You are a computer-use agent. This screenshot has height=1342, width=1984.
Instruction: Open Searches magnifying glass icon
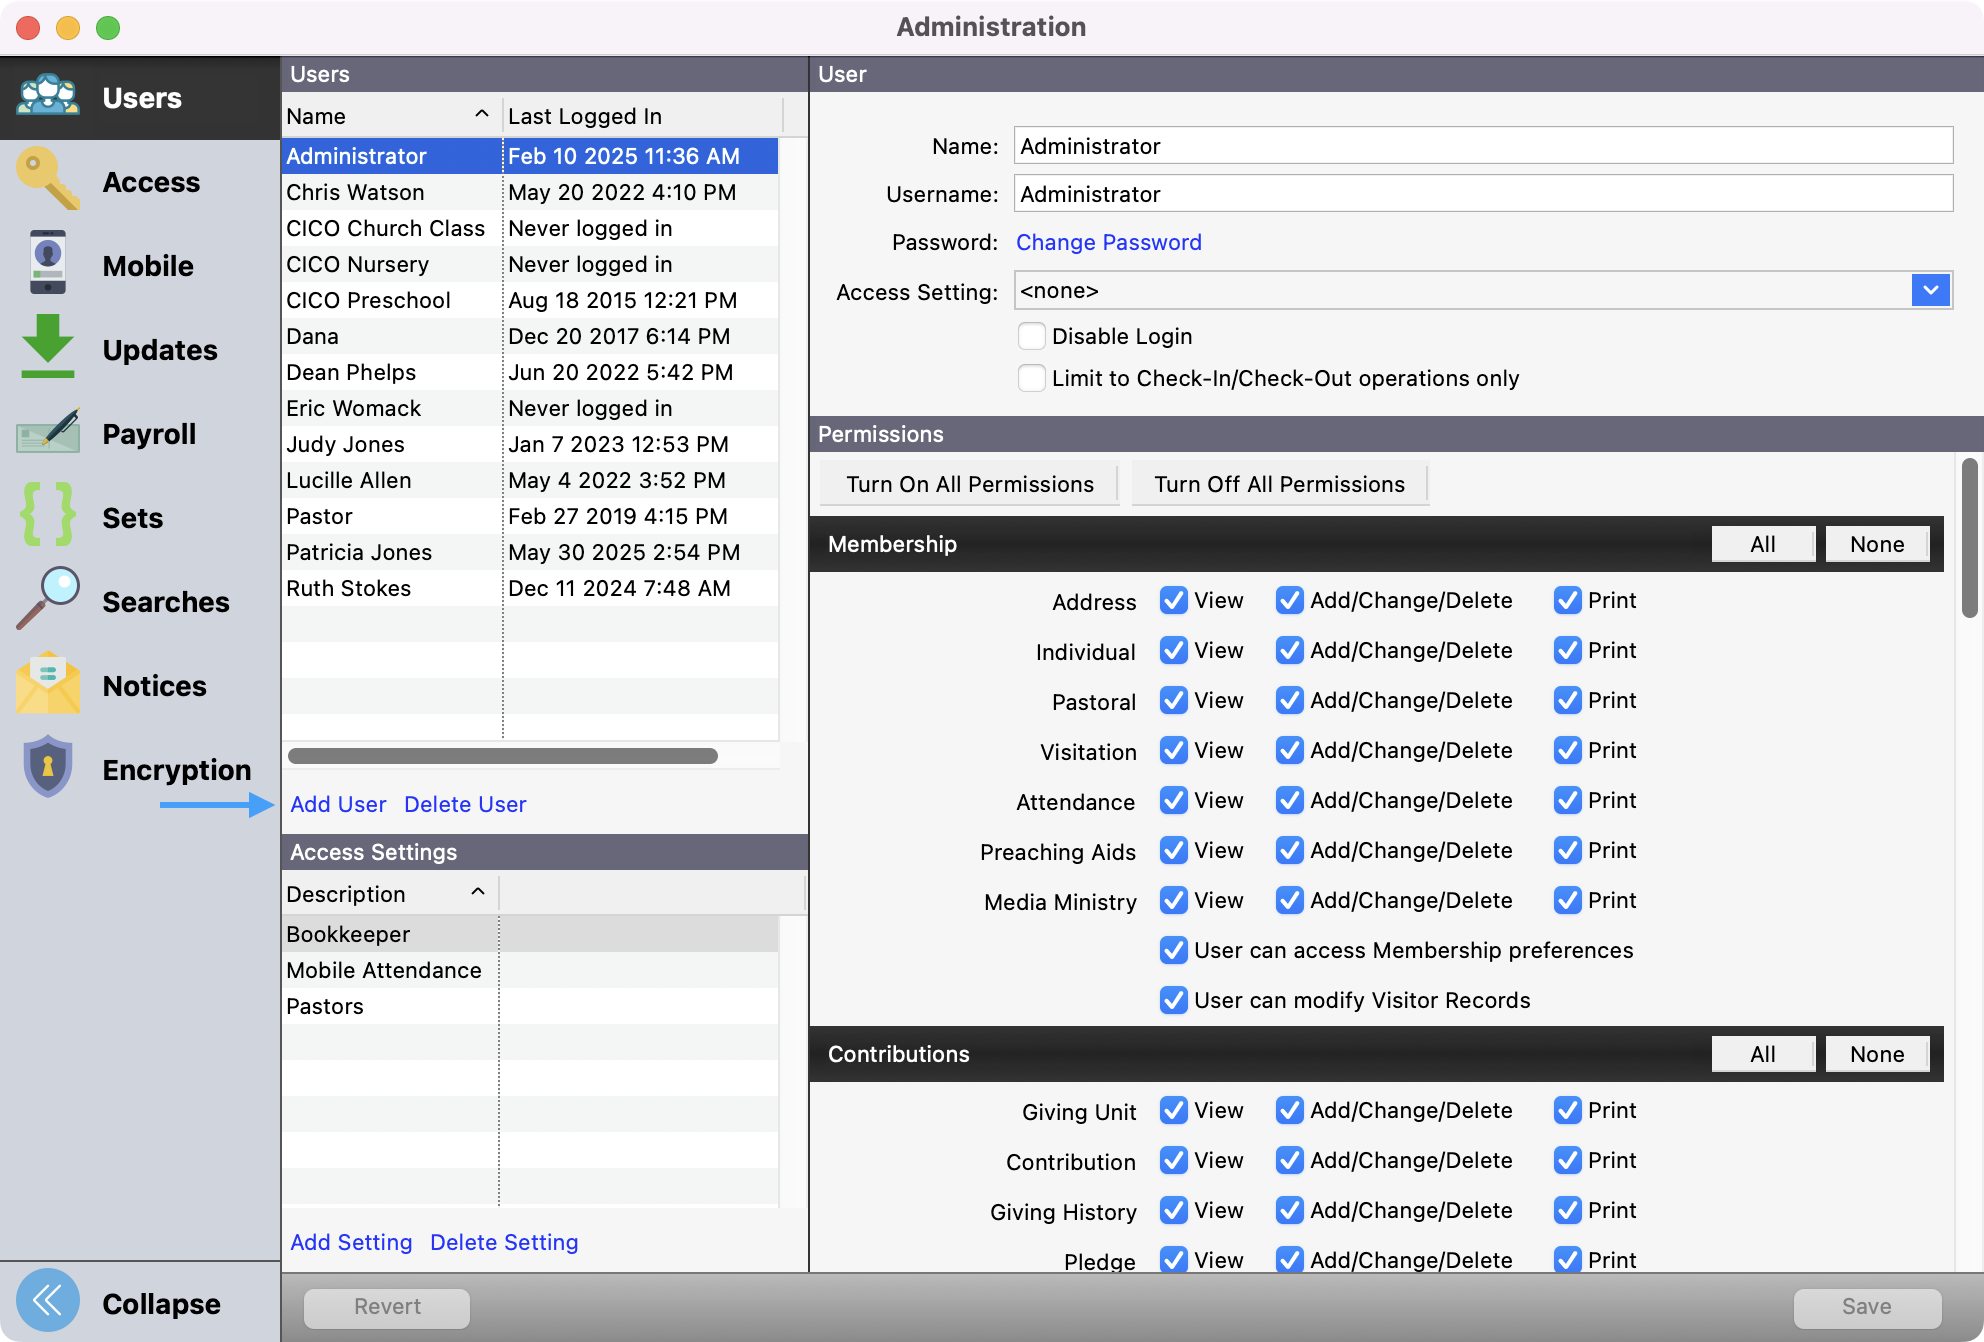[x=47, y=600]
